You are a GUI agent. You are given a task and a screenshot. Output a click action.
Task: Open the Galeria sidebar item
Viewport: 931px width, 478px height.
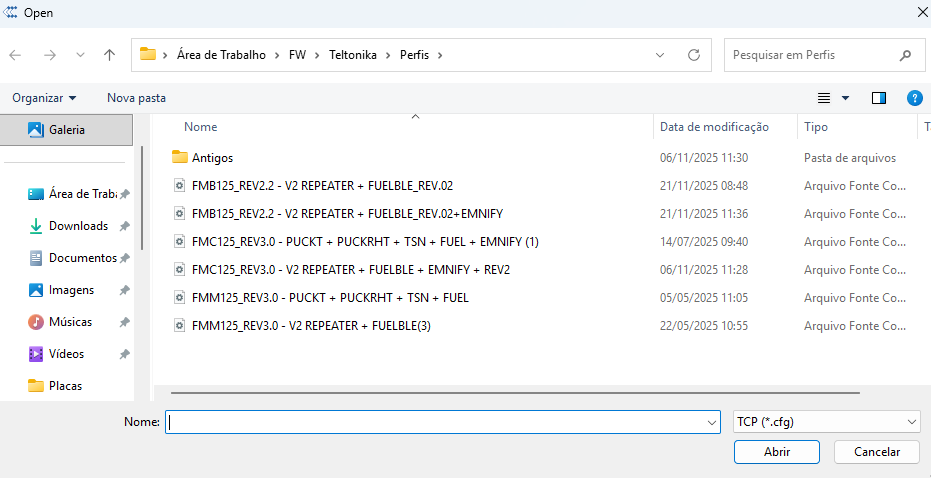pyautogui.click(x=66, y=129)
